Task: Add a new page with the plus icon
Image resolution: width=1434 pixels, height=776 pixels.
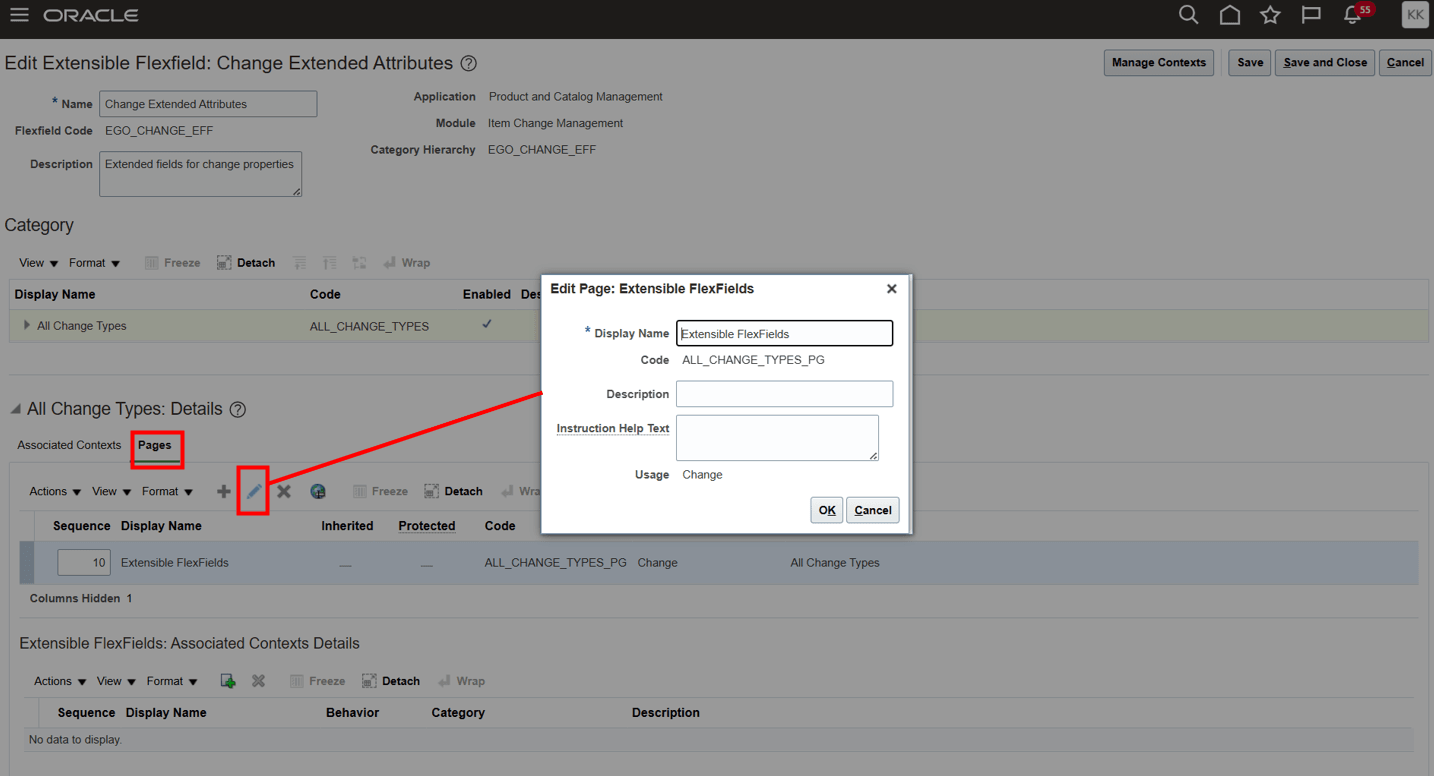Action: 223,491
